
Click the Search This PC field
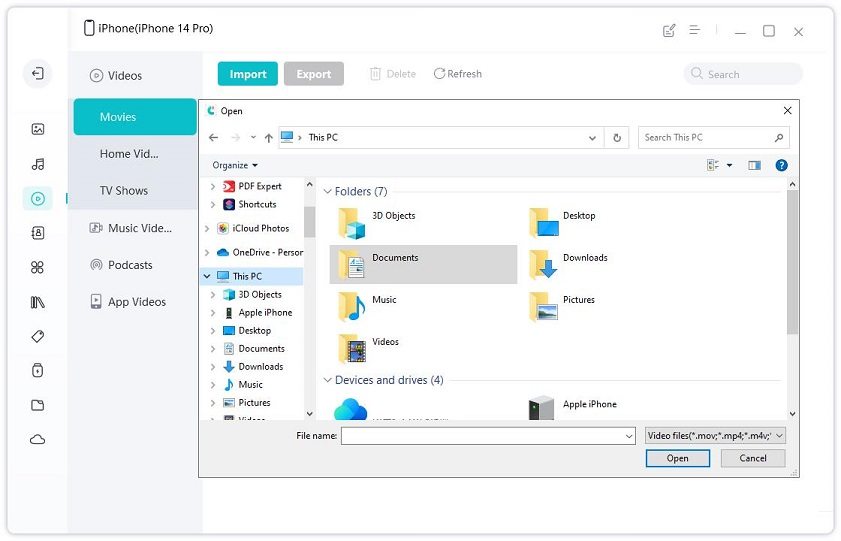coord(714,138)
